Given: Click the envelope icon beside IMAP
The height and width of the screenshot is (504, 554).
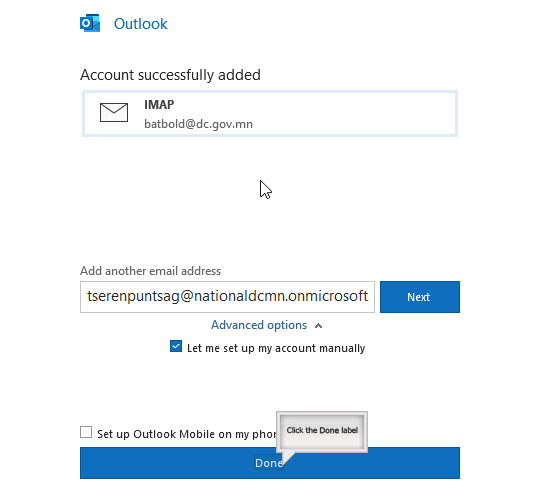Looking at the screenshot, I should 114,112.
